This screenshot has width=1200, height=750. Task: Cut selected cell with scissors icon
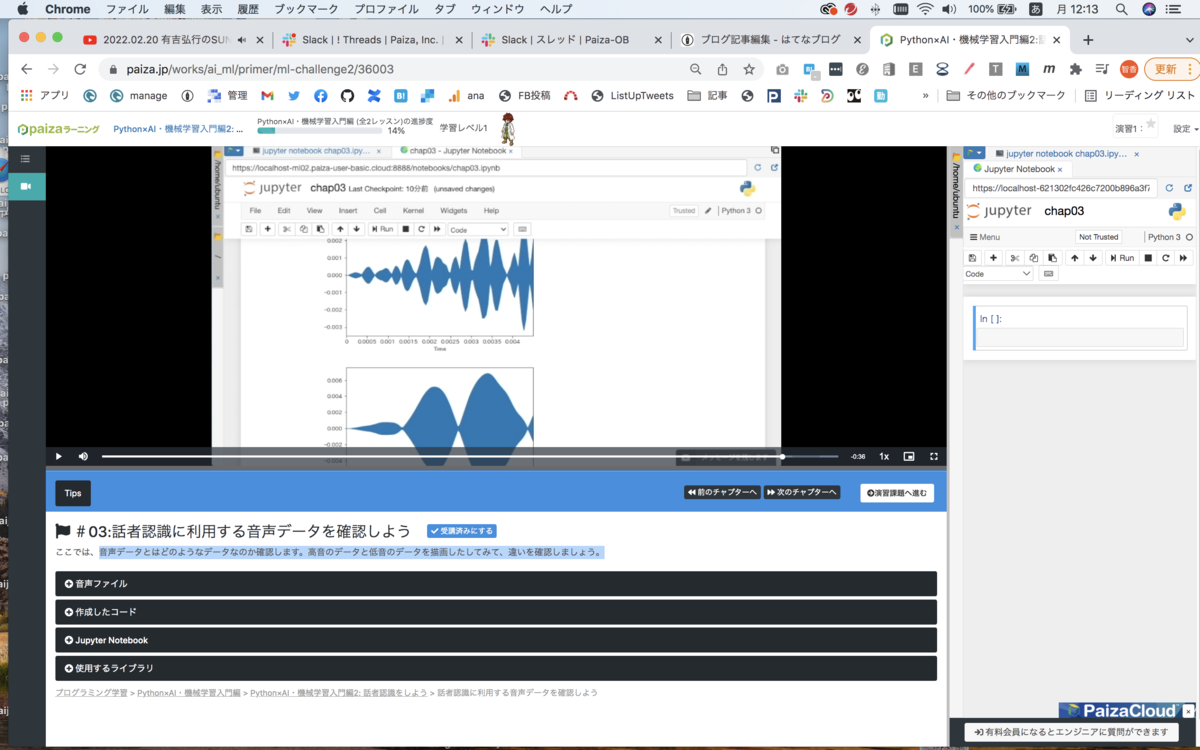click(x=1014, y=257)
